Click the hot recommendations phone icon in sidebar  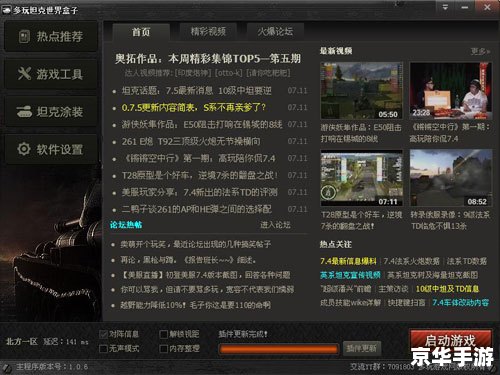pos(24,36)
